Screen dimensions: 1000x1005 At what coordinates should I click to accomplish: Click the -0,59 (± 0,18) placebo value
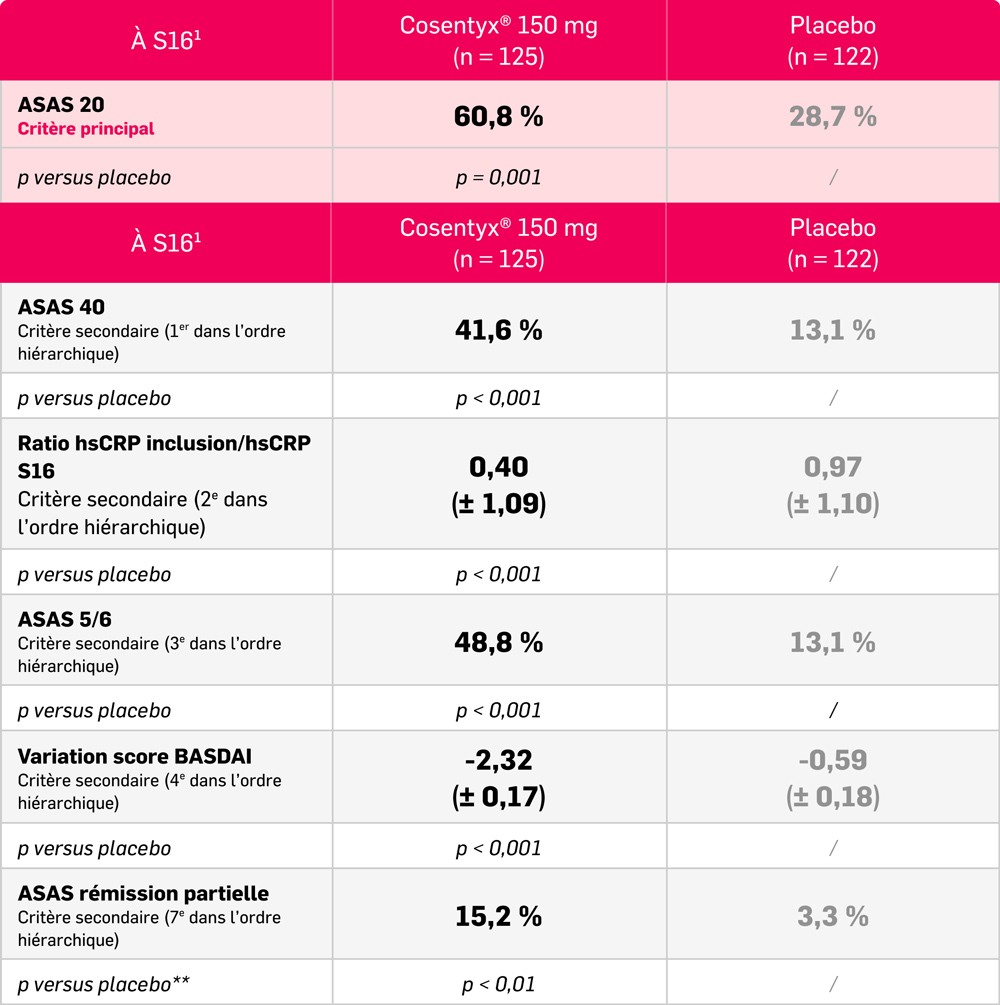[833, 778]
